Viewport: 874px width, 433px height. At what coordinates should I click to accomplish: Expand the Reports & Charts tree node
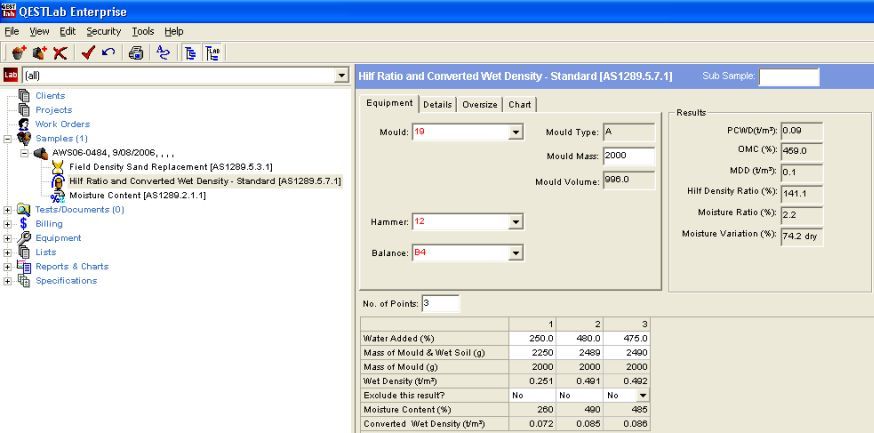tap(8, 266)
